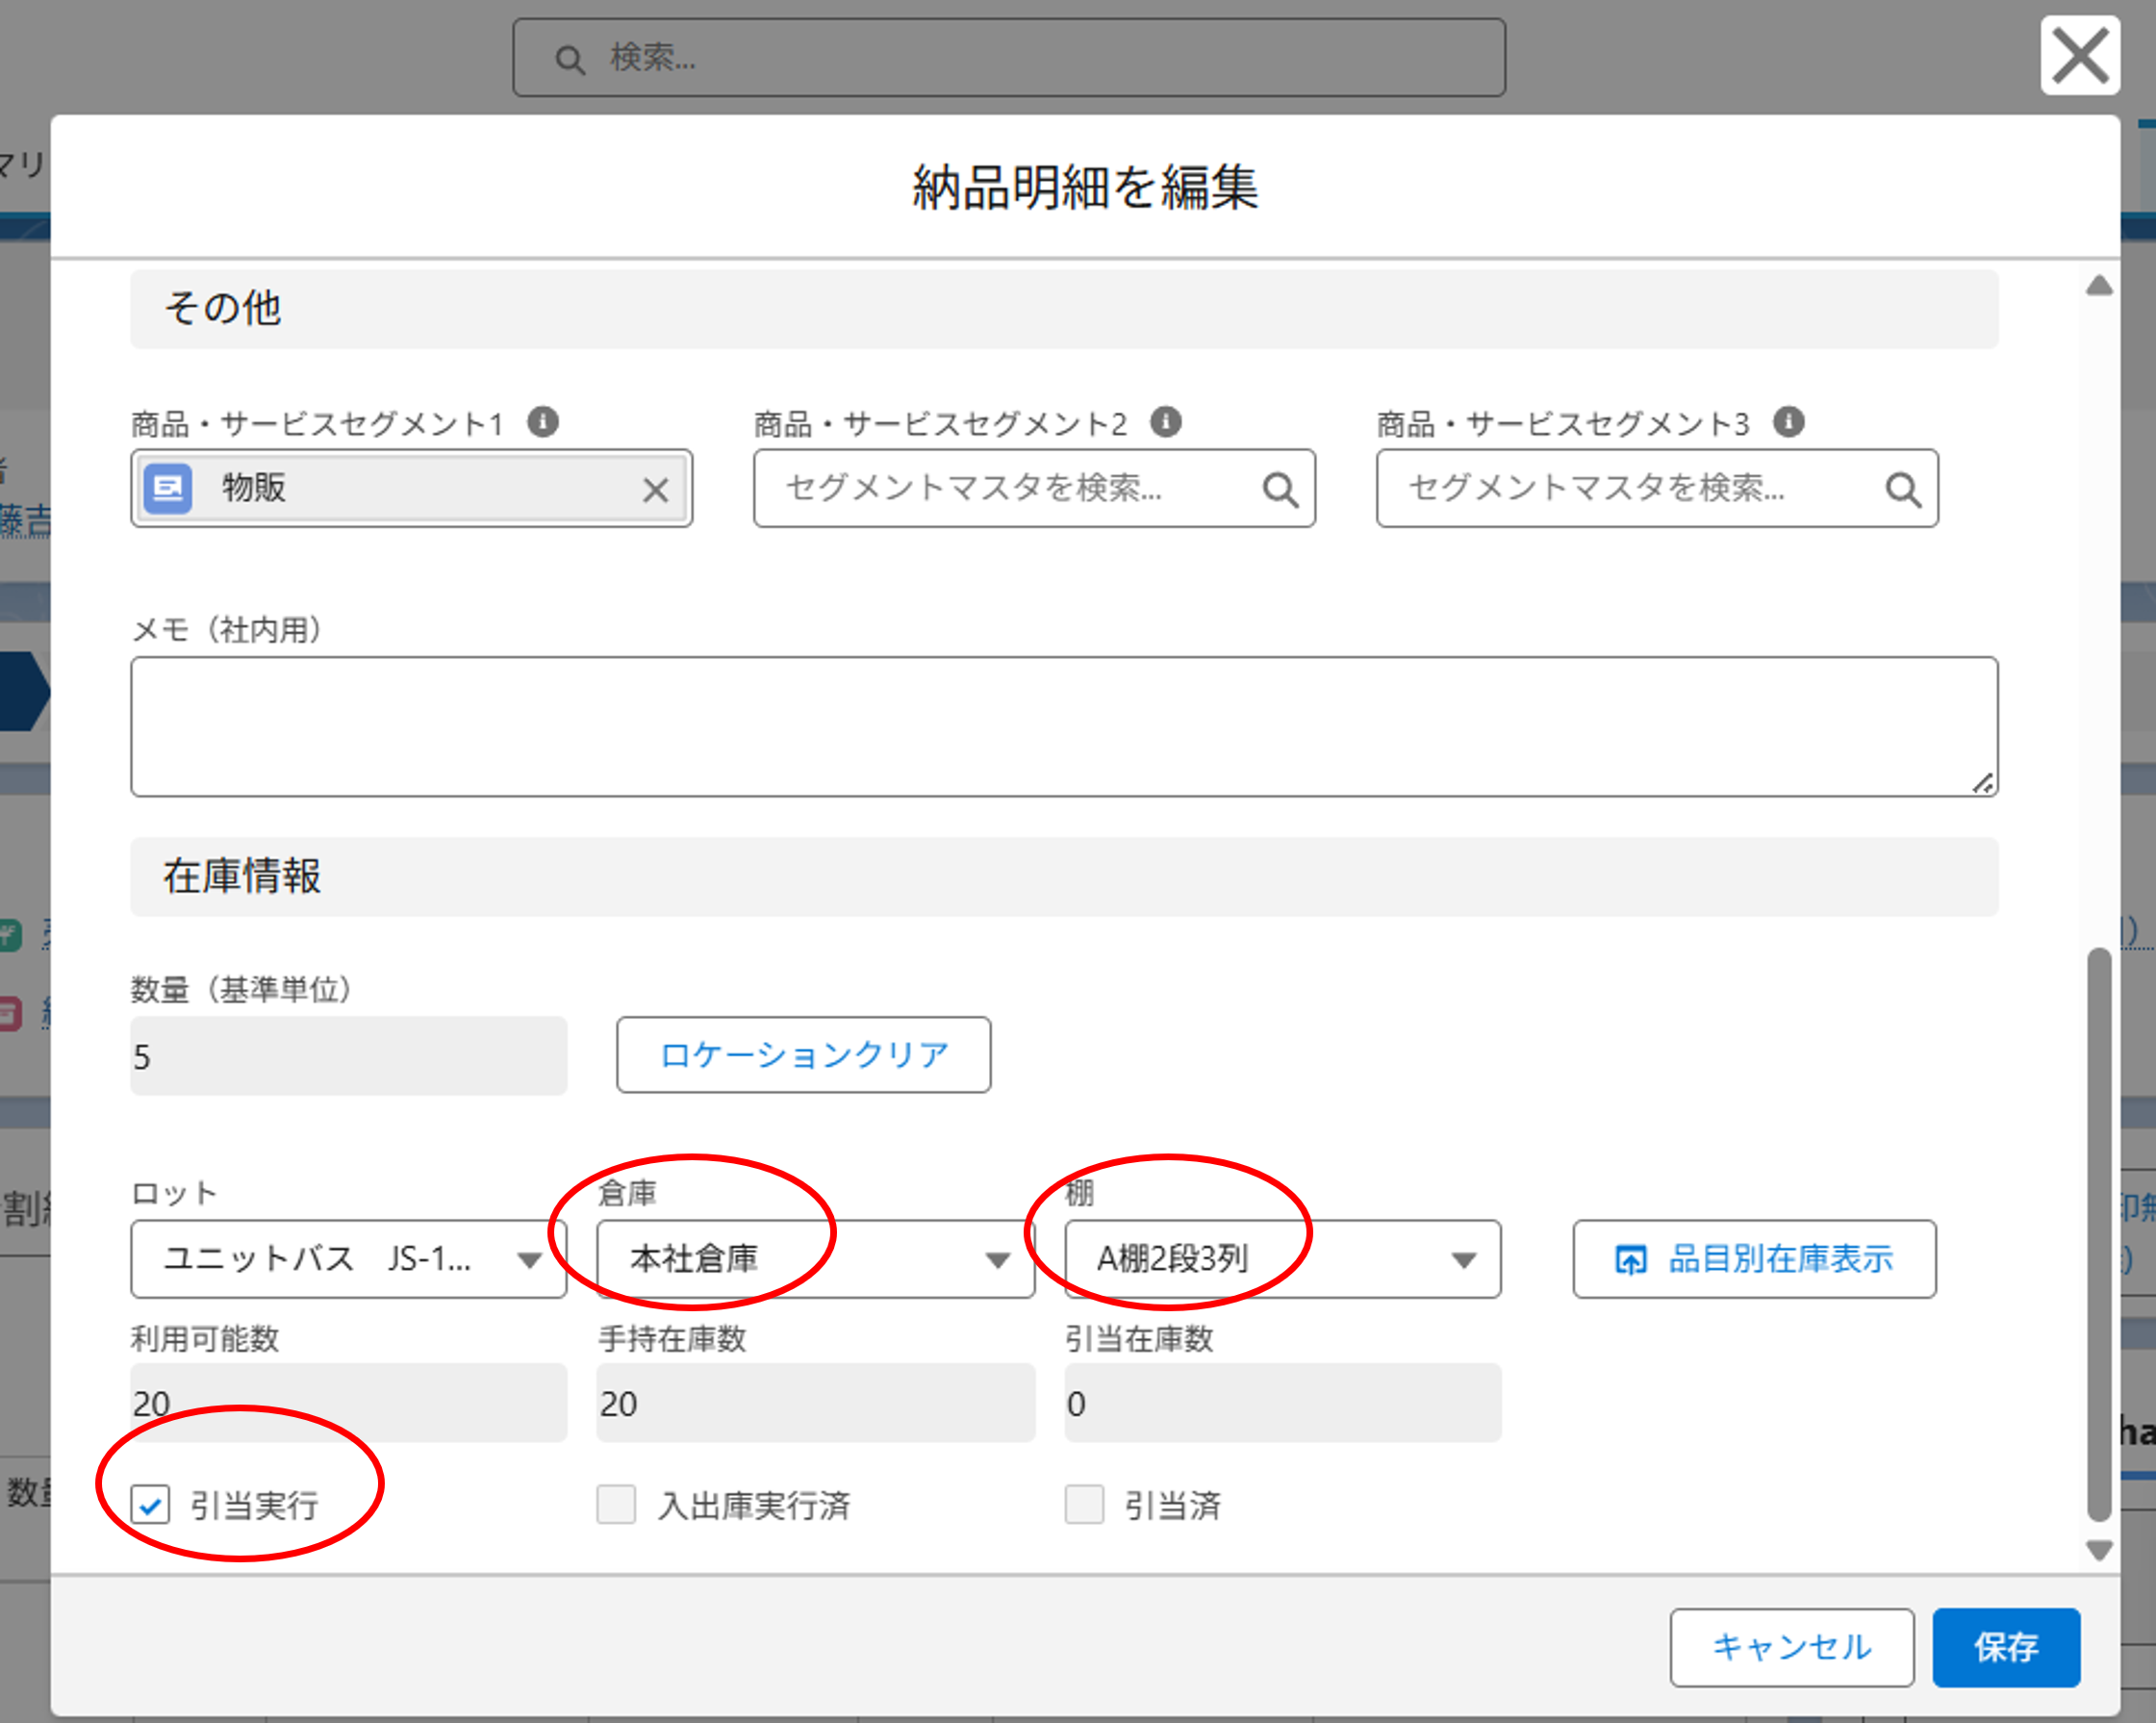This screenshot has height=1723, width=2156.
Task: Open the ロット dropdown
Action: pyautogui.click(x=349, y=1259)
